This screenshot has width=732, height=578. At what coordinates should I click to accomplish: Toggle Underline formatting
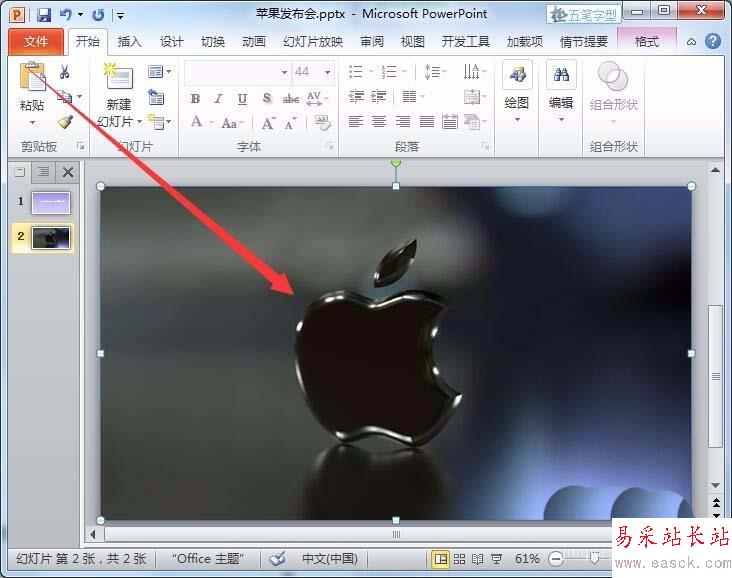tap(242, 99)
